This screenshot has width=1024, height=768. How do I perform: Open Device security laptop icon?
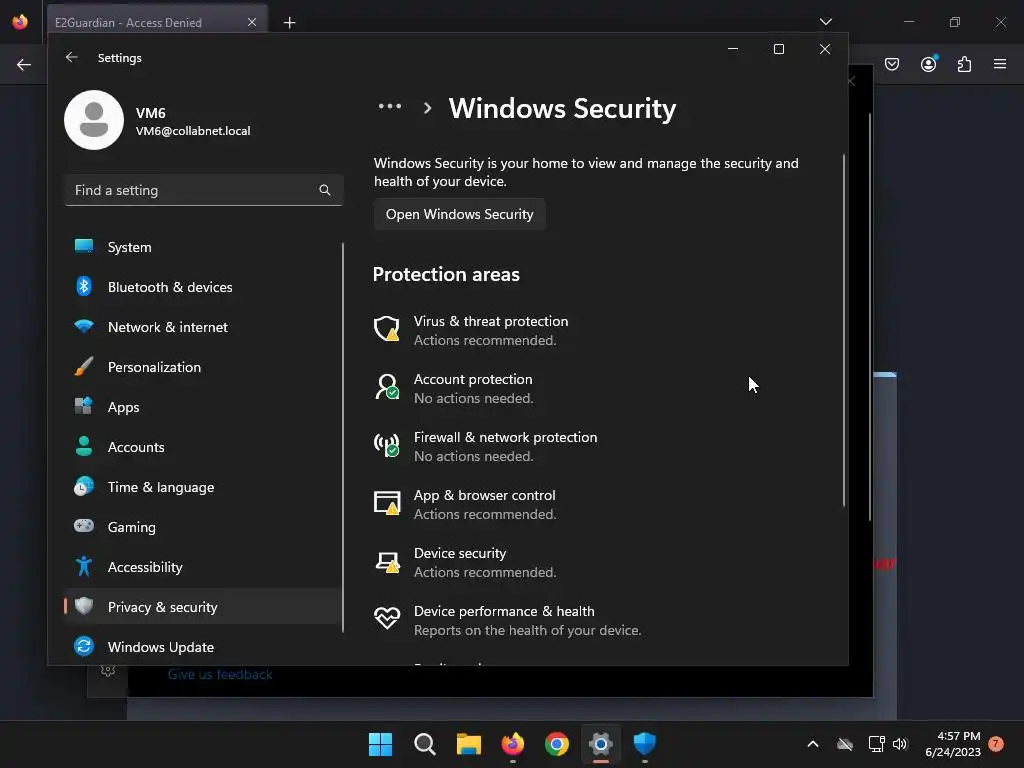[x=387, y=561]
